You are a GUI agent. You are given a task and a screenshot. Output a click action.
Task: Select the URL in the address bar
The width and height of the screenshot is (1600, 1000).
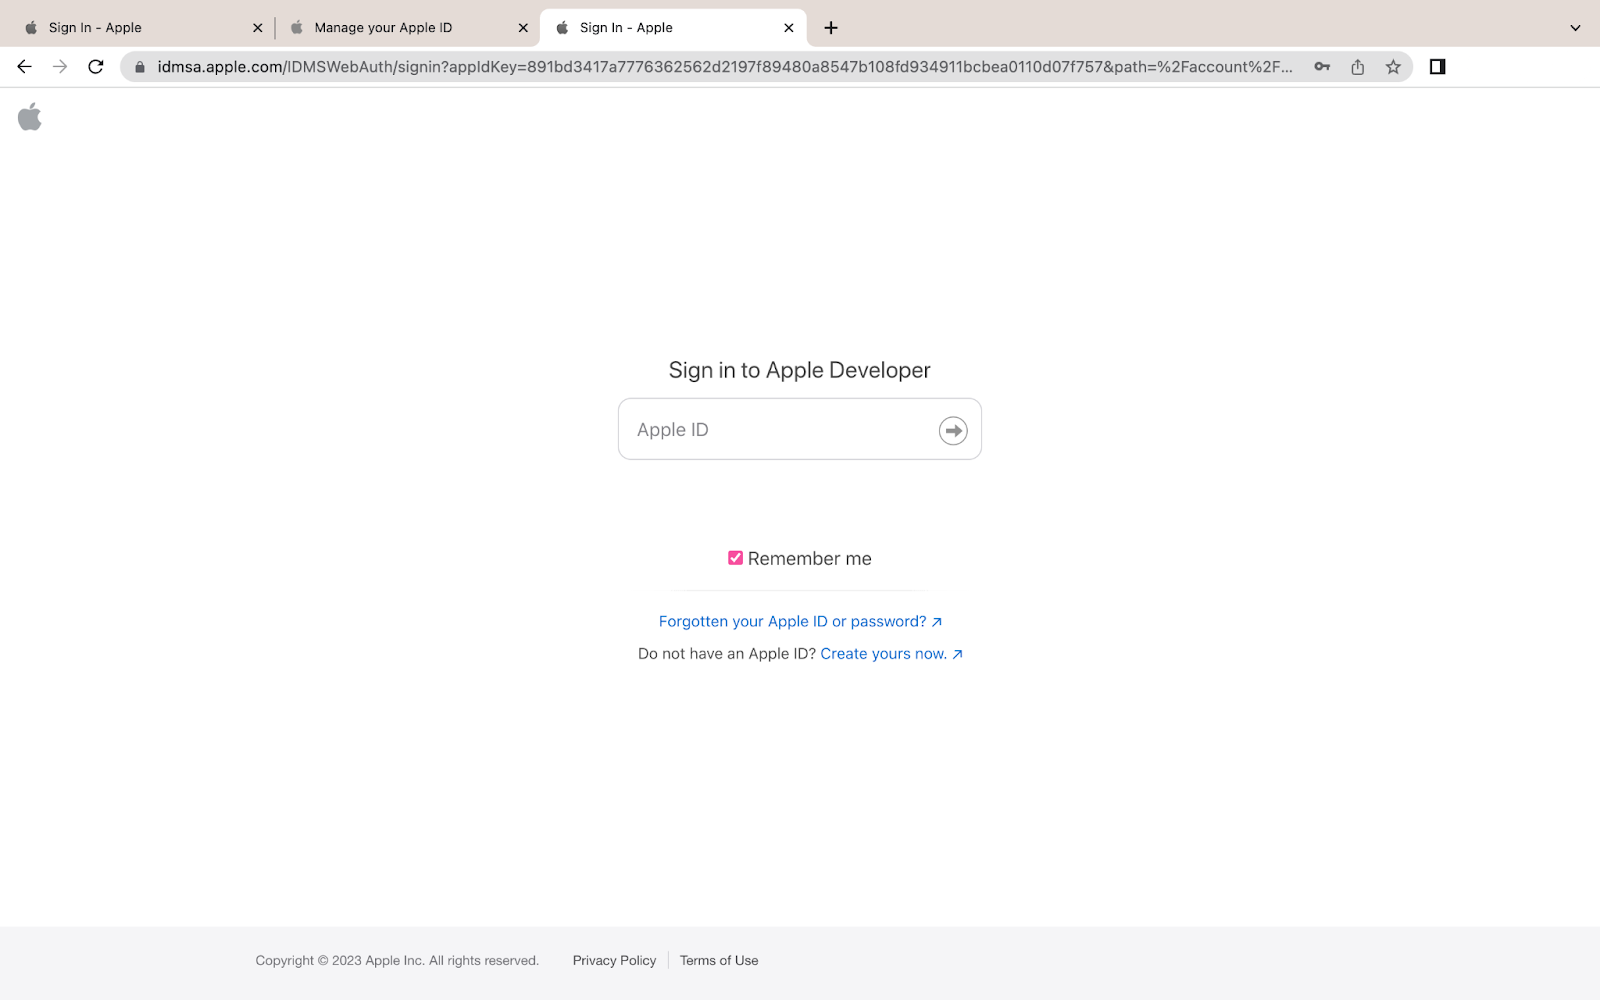click(725, 67)
